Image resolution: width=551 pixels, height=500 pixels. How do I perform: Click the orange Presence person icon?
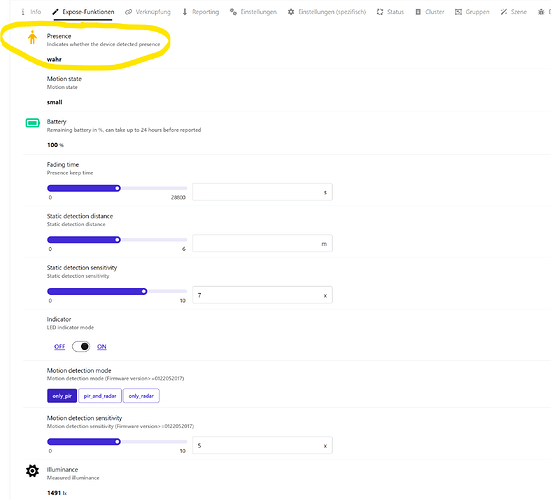coord(32,37)
